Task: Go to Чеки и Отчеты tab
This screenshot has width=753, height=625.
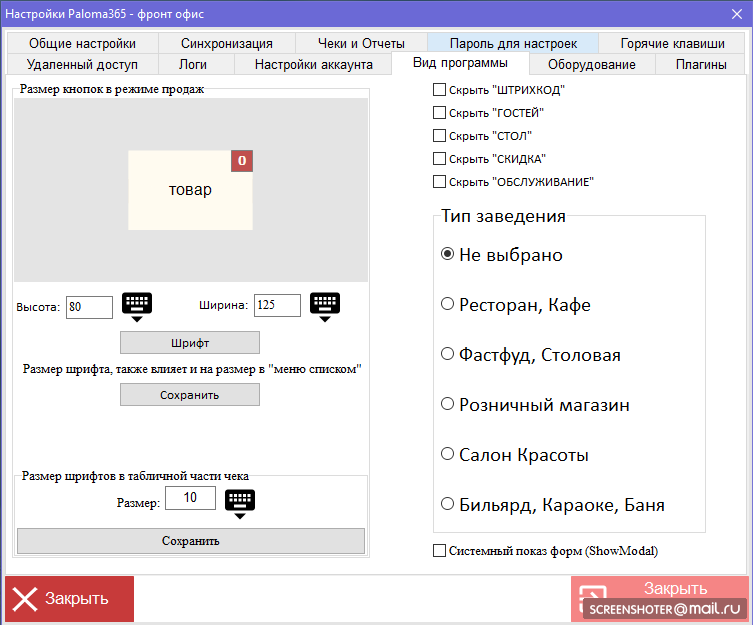Action: 361,44
